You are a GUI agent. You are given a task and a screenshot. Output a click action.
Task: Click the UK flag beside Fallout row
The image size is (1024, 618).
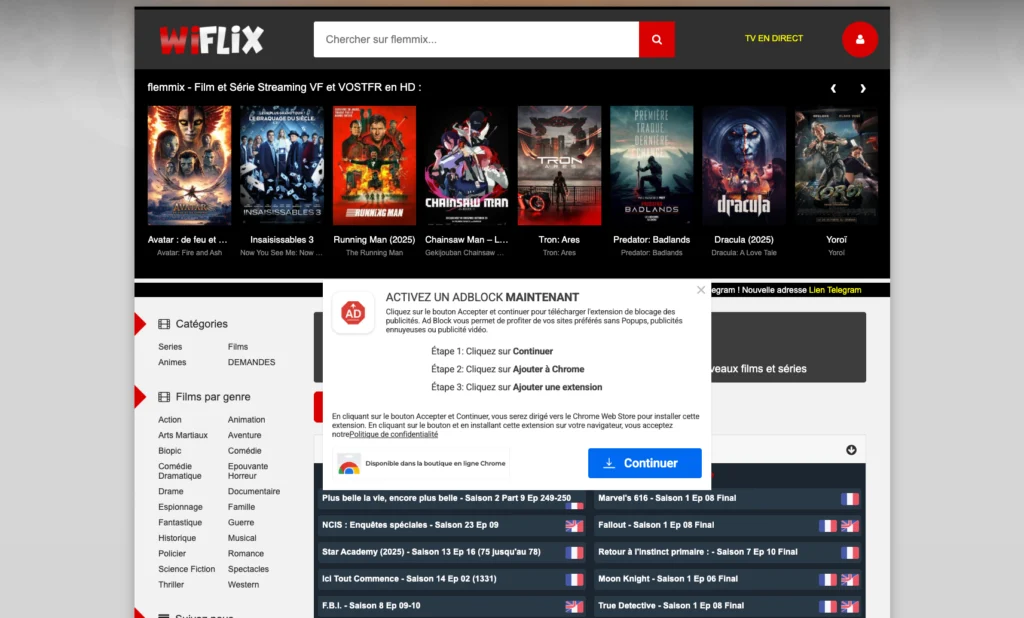pos(850,526)
